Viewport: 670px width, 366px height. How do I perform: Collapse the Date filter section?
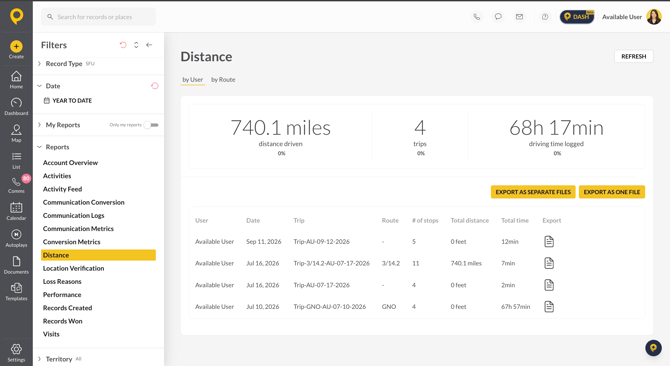pos(39,86)
